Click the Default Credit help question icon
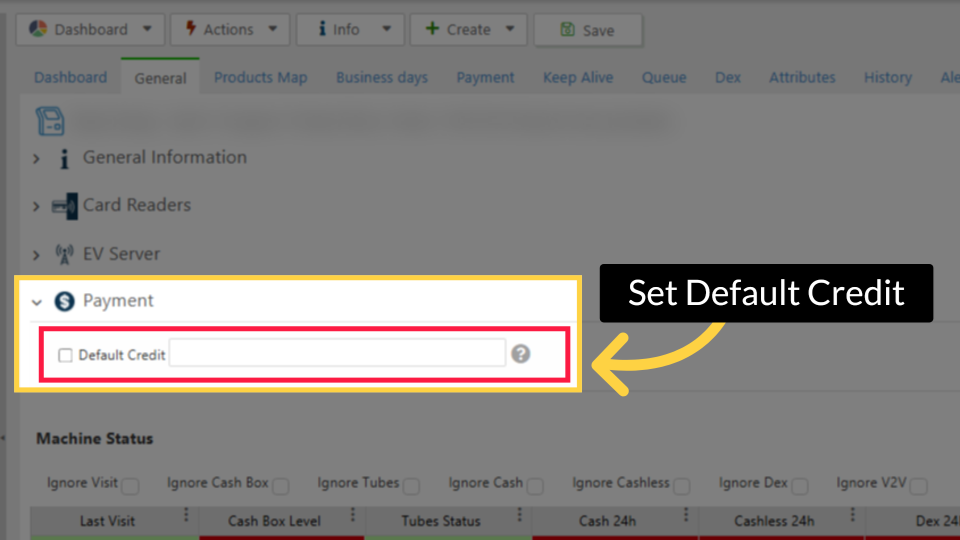Screen dimensions: 960x540 coord(520,354)
